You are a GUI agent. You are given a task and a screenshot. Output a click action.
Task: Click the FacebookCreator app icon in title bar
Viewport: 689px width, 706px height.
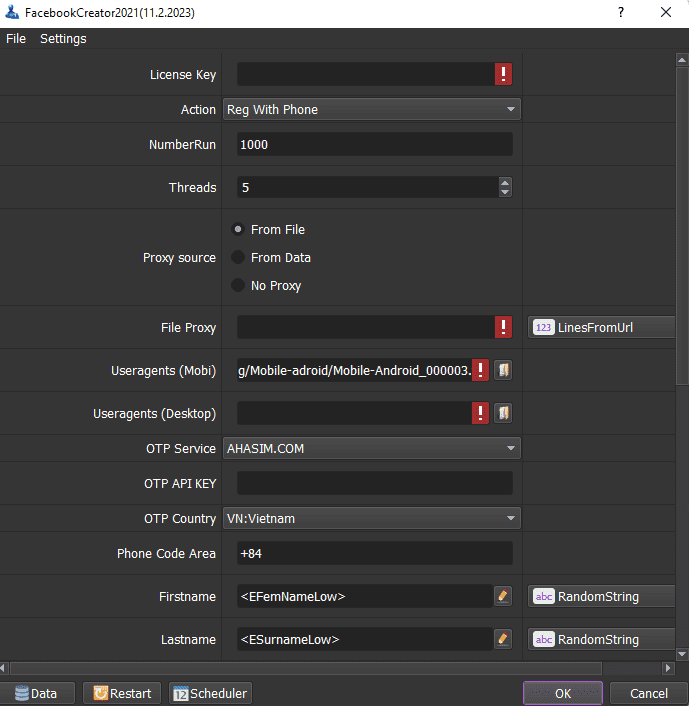pyautogui.click(x=12, y=12)
